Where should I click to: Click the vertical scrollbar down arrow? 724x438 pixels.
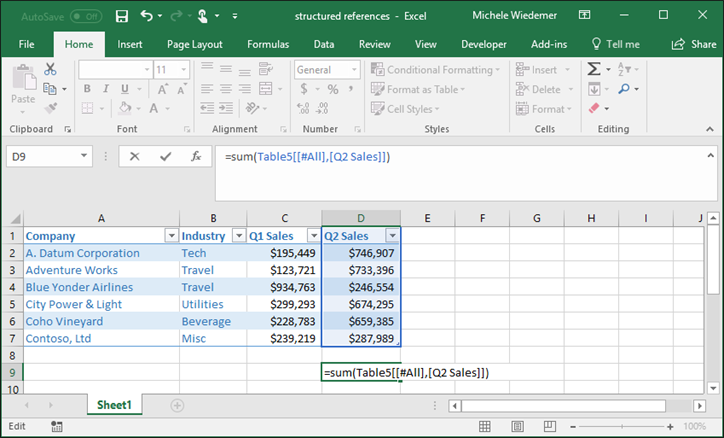(713, 388)
